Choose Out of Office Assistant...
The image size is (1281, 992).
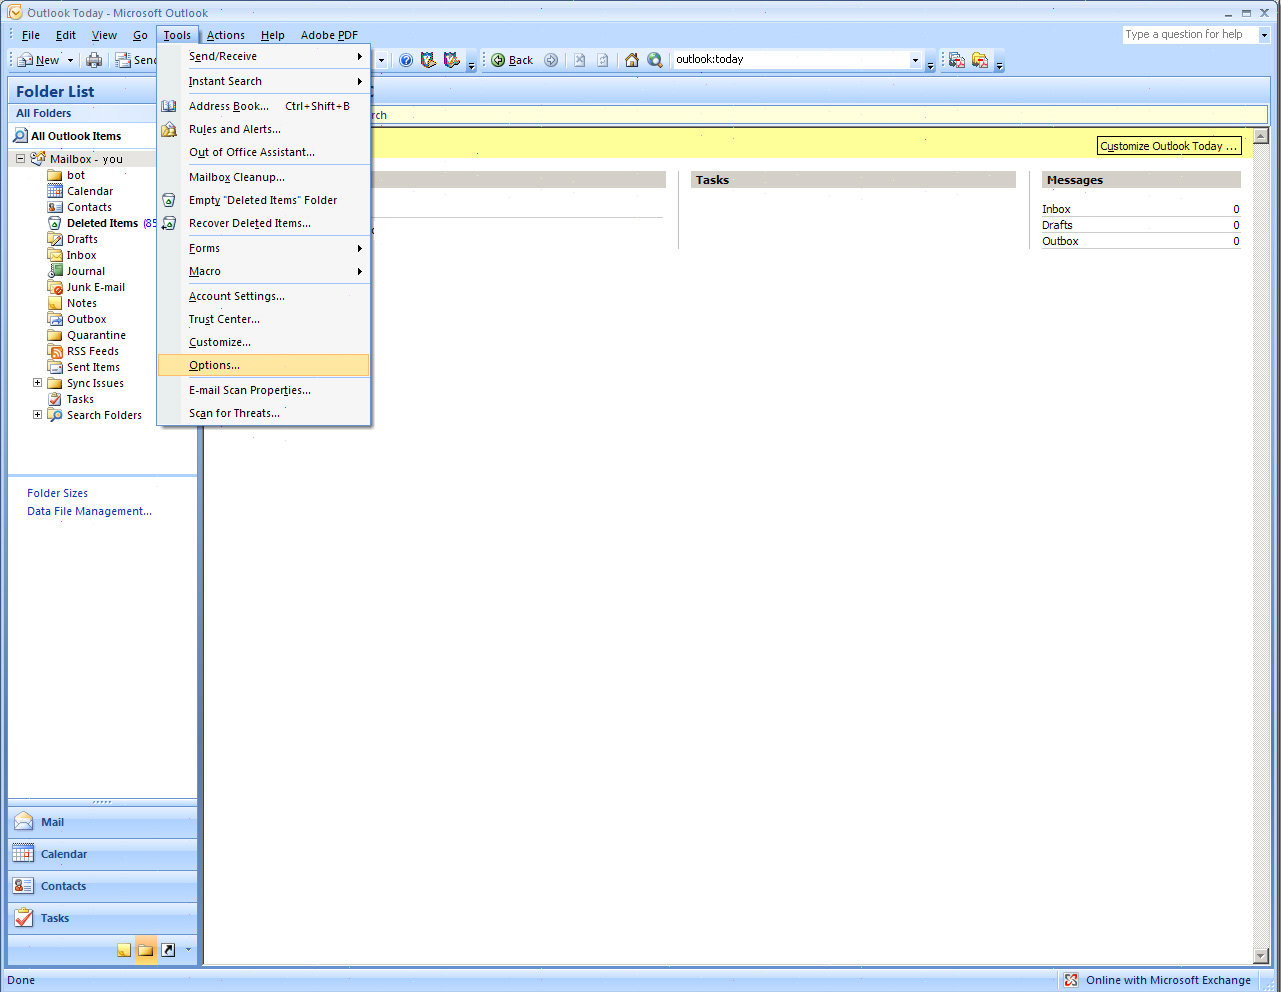click(x=264, y=153)
